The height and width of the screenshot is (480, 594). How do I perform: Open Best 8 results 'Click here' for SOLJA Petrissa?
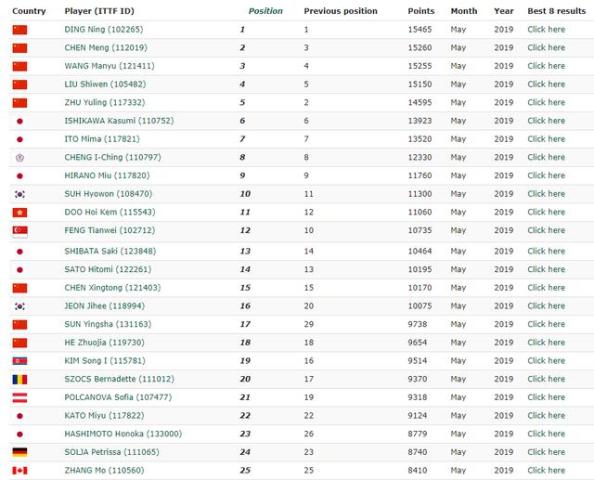(546, 452)
